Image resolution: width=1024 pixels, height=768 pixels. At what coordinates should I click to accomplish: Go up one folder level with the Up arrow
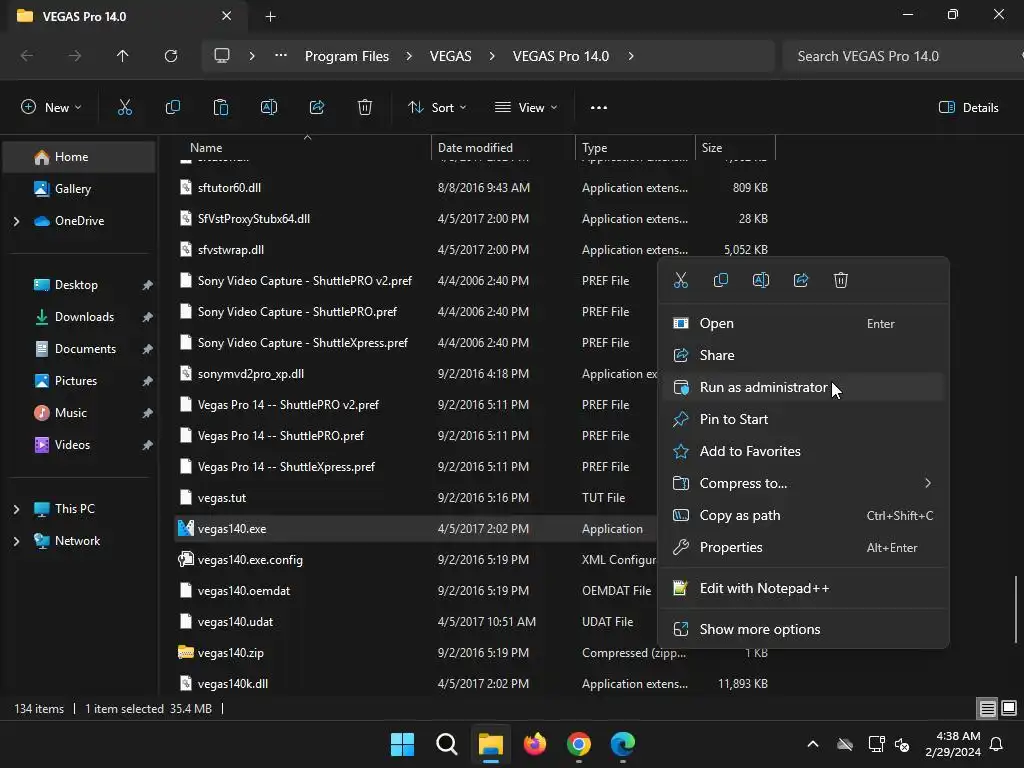pyautogui.click(x=122, y=56)
